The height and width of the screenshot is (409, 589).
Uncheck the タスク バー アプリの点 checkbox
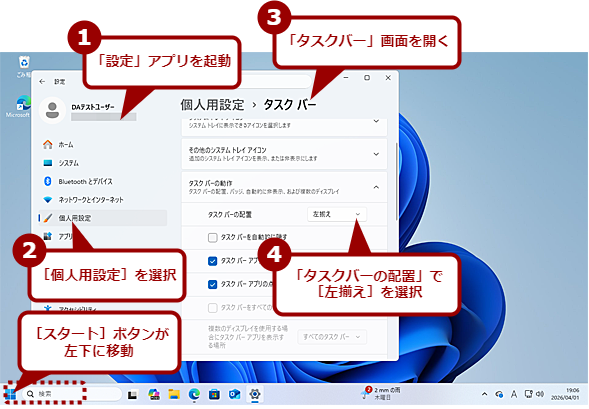coord(213,284)
